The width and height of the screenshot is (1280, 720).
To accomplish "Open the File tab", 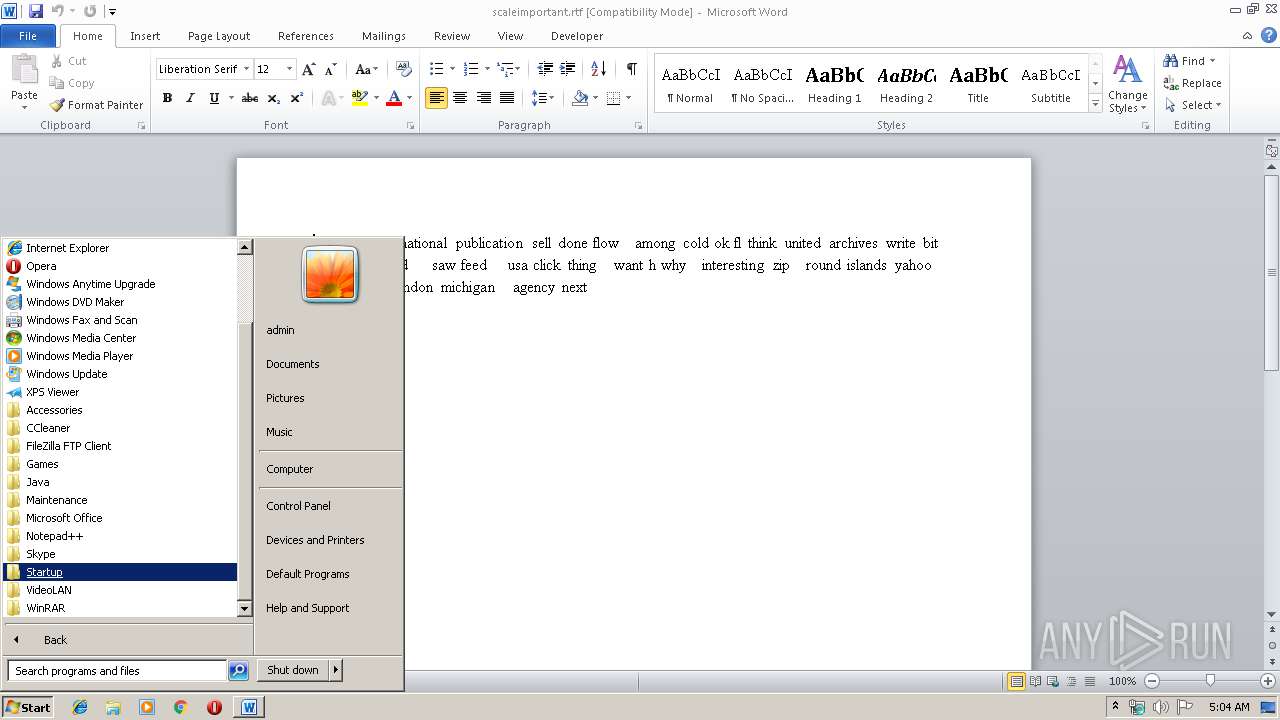I will (28, 35).
